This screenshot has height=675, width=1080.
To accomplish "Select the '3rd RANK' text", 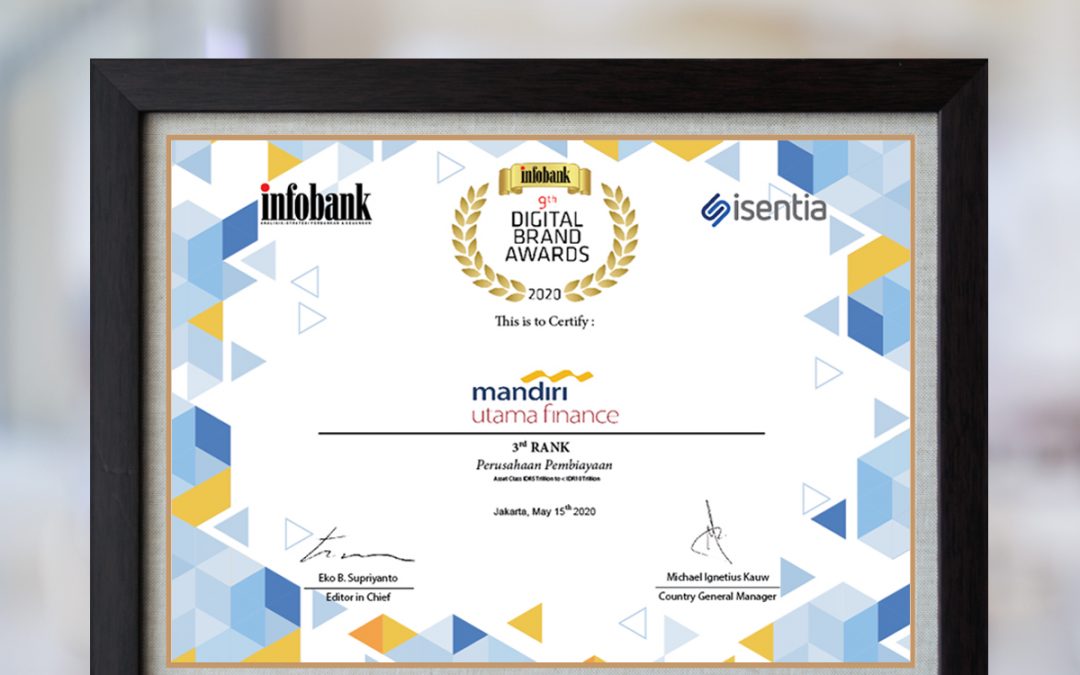I will 541,447.
